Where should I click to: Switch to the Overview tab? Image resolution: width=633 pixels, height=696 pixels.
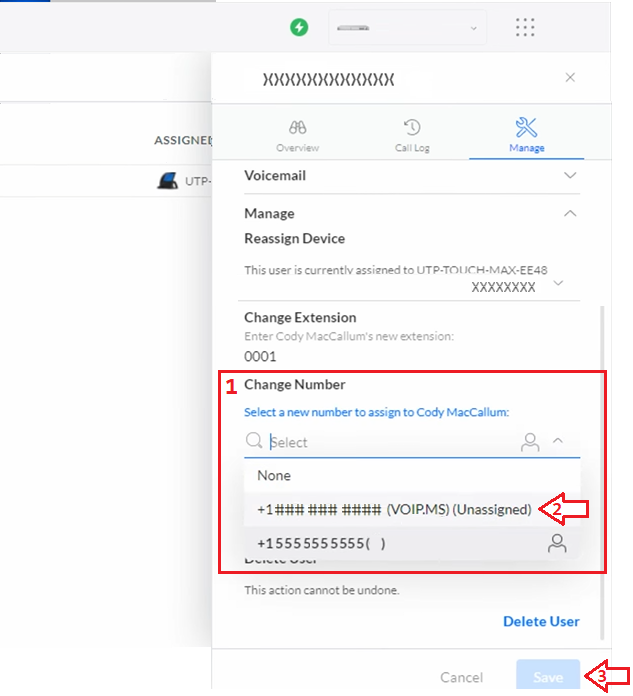point(297,135)
